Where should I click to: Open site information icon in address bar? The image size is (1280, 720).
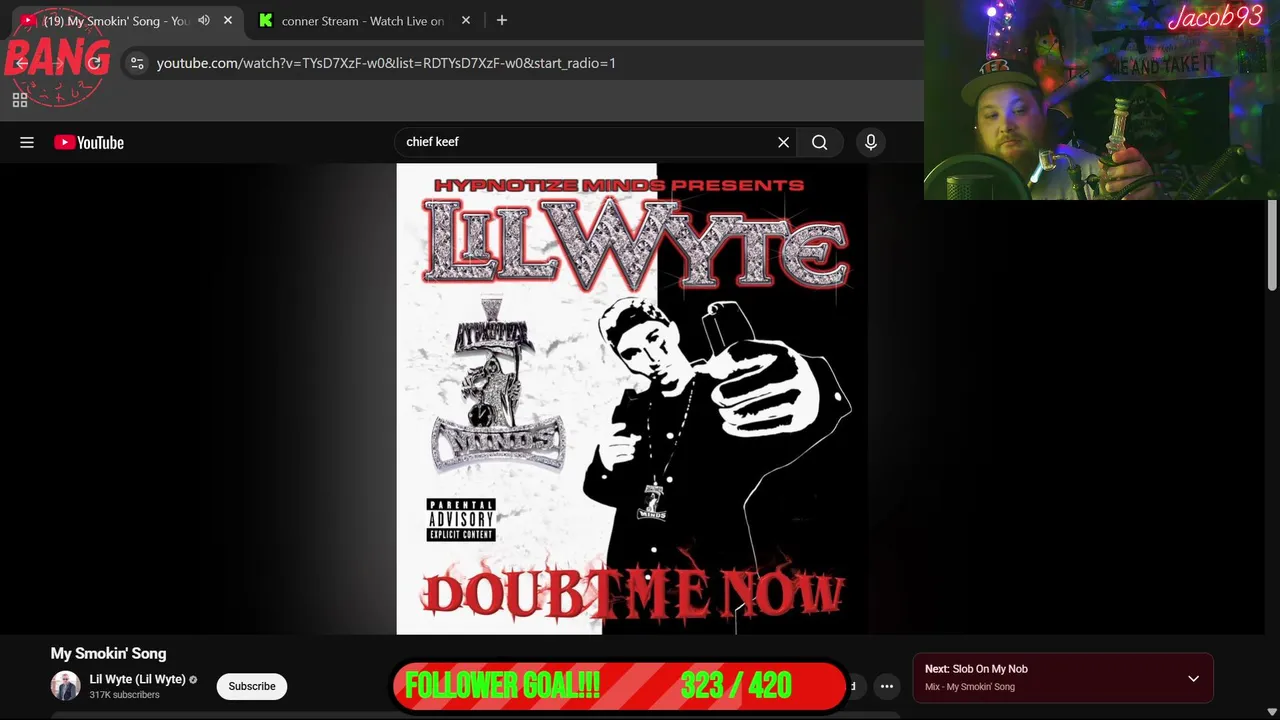137,63
